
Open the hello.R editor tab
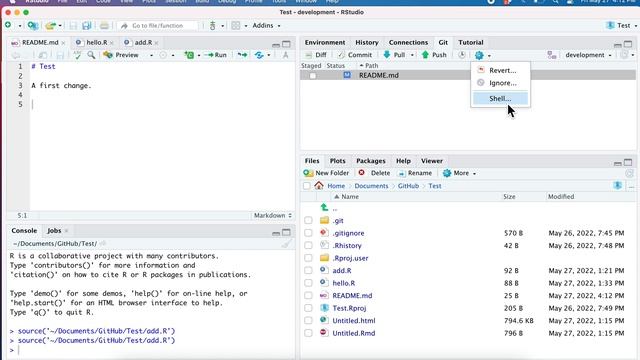[96, 42]
